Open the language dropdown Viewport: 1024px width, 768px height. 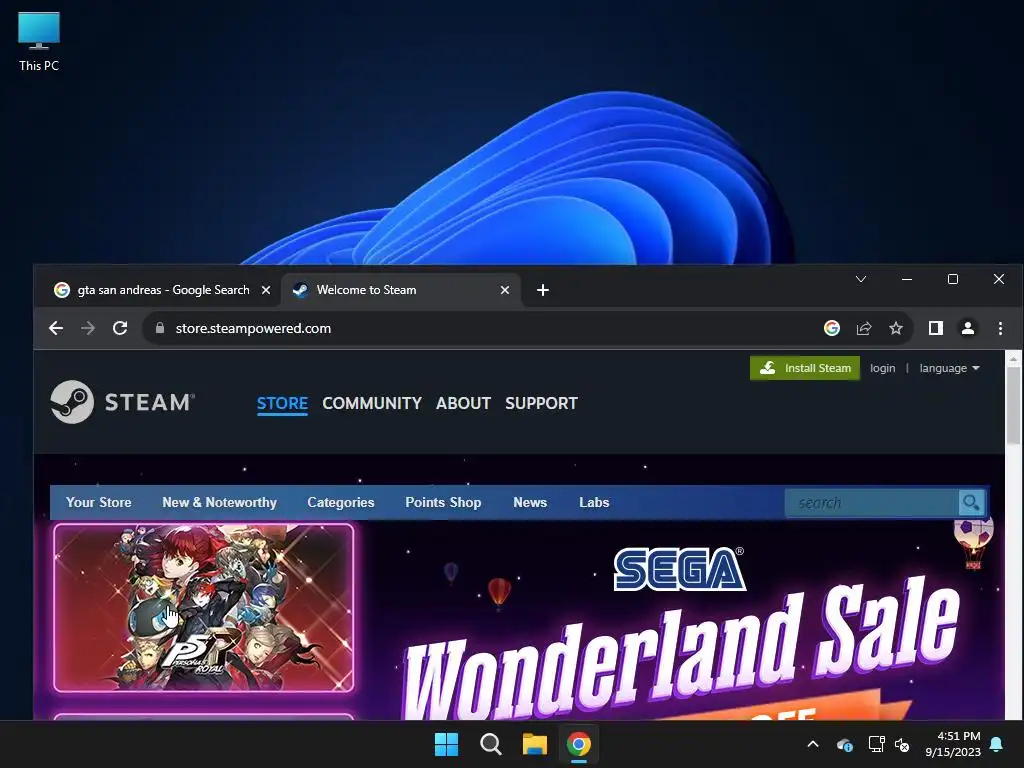click(x=950, y=368)
